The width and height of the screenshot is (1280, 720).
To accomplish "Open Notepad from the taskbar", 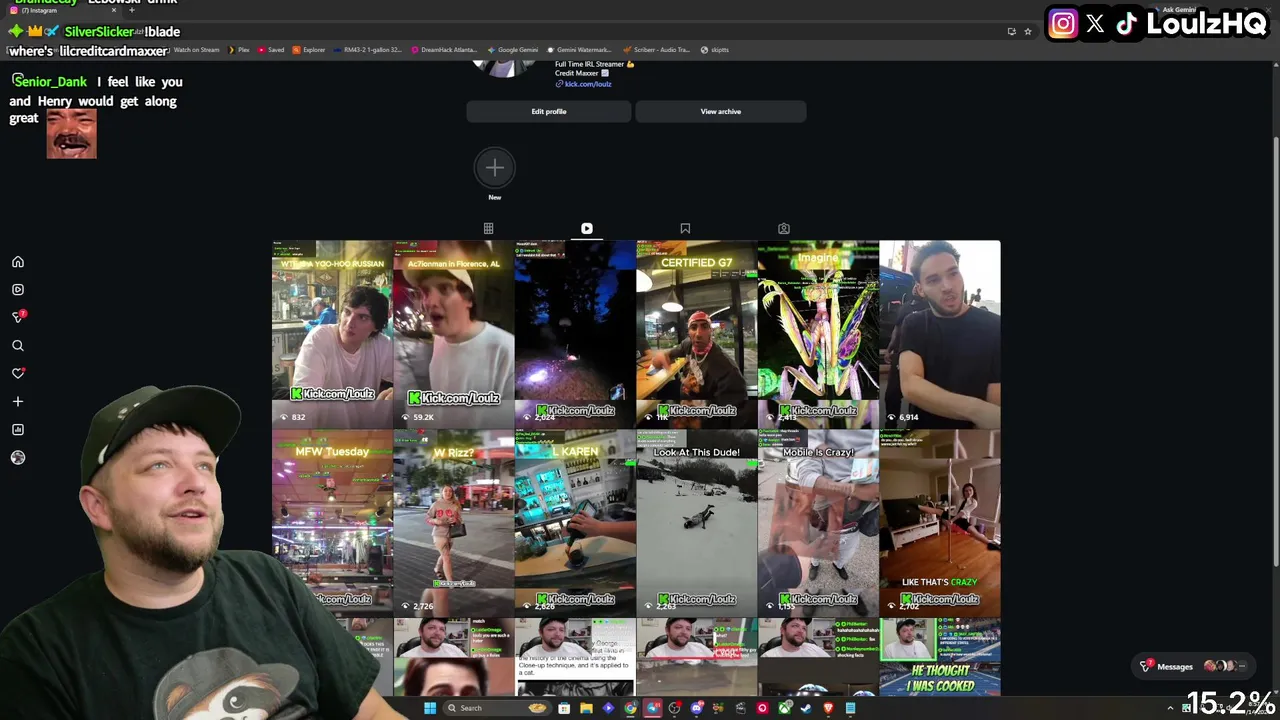I will coord(850,708).
